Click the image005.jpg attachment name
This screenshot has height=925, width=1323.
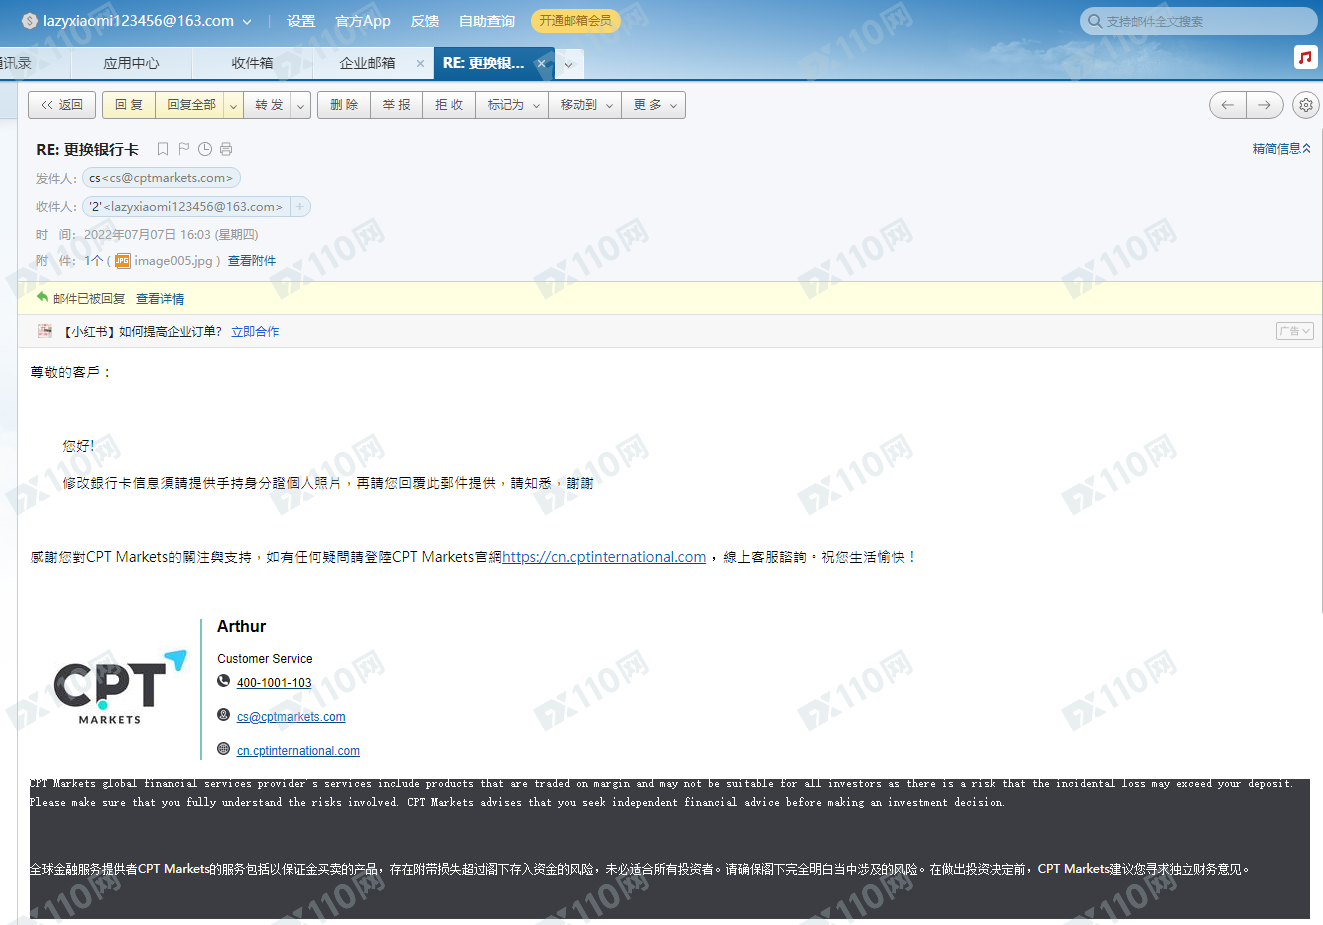point(174,261)
